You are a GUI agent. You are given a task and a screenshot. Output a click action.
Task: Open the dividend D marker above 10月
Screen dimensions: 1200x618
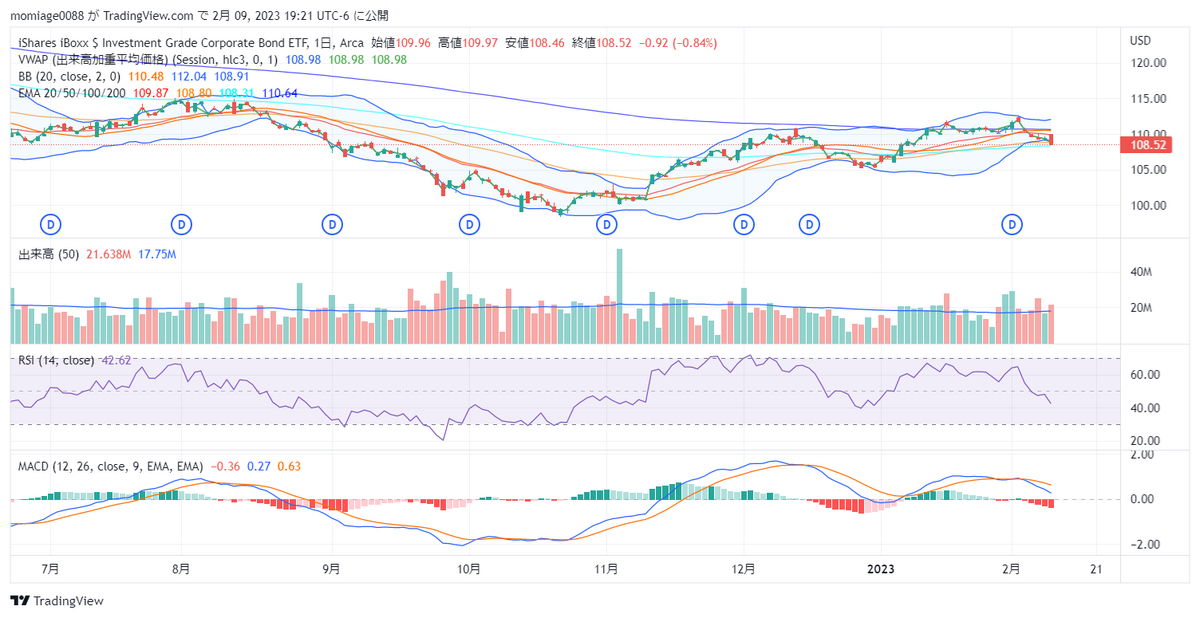coord(469,224)
